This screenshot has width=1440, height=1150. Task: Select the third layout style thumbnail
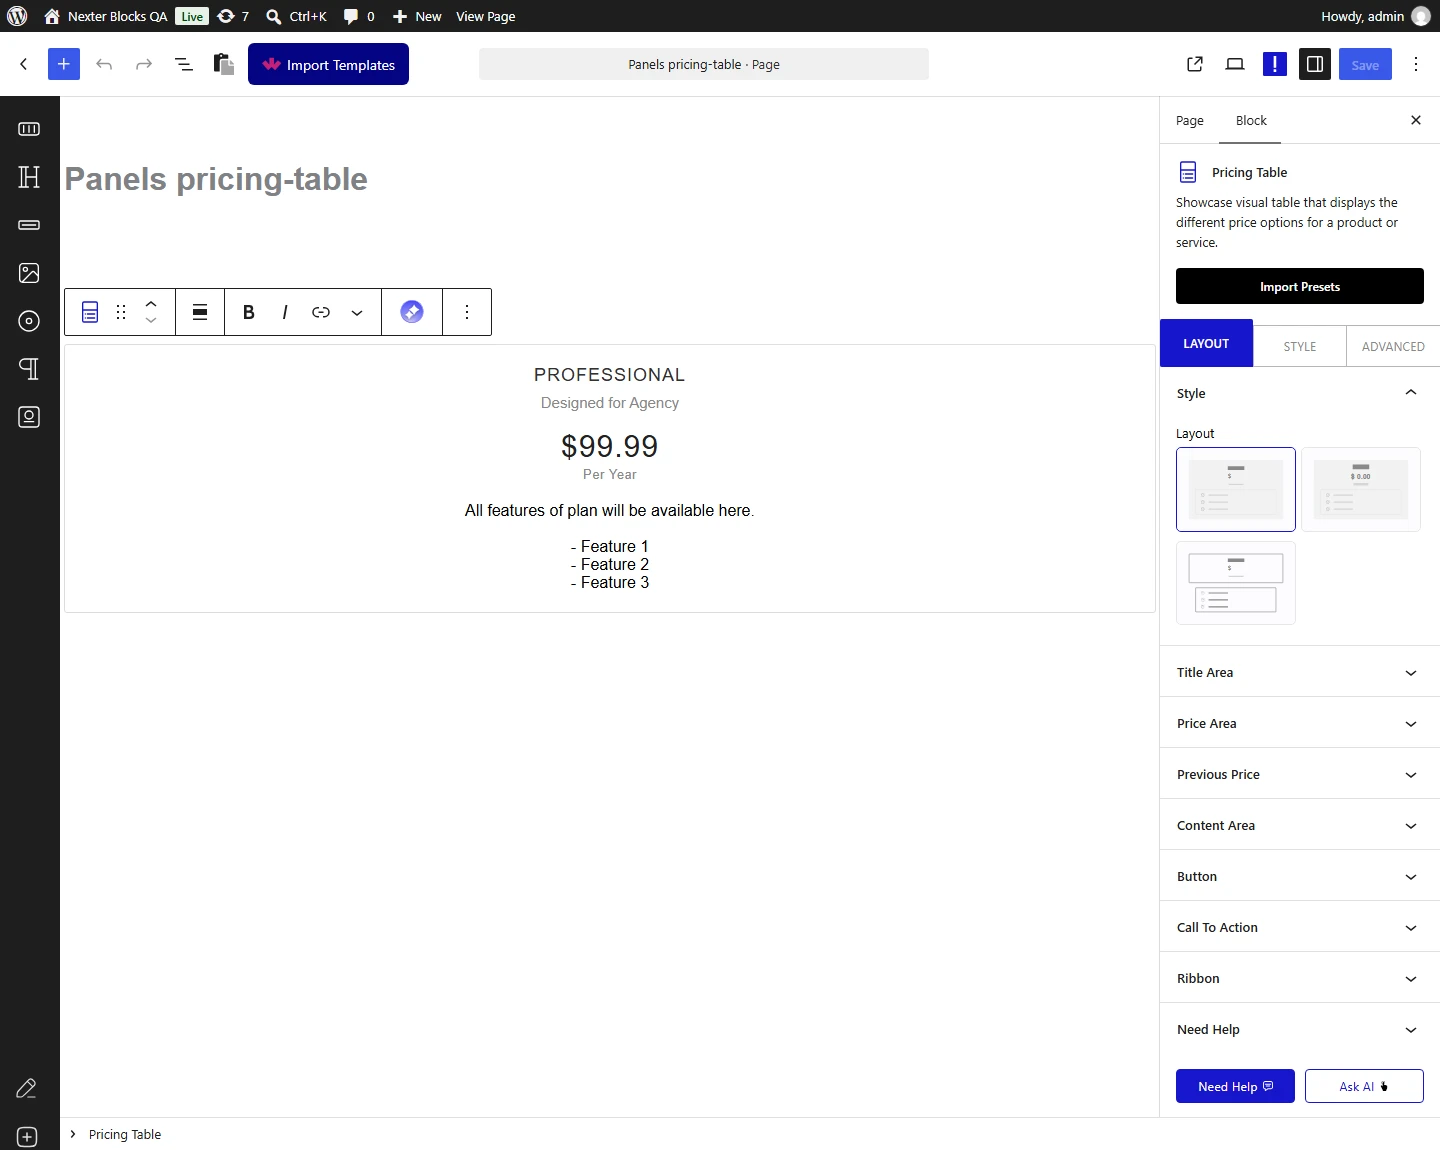pyautogui.click(x=1236, y=583)
